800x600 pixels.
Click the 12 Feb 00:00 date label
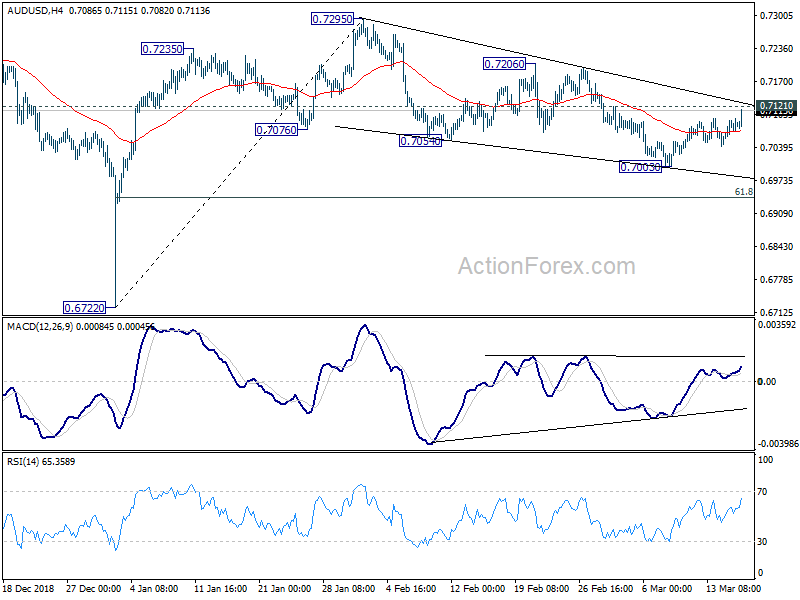pyautogui.click(x=478, y=588)
